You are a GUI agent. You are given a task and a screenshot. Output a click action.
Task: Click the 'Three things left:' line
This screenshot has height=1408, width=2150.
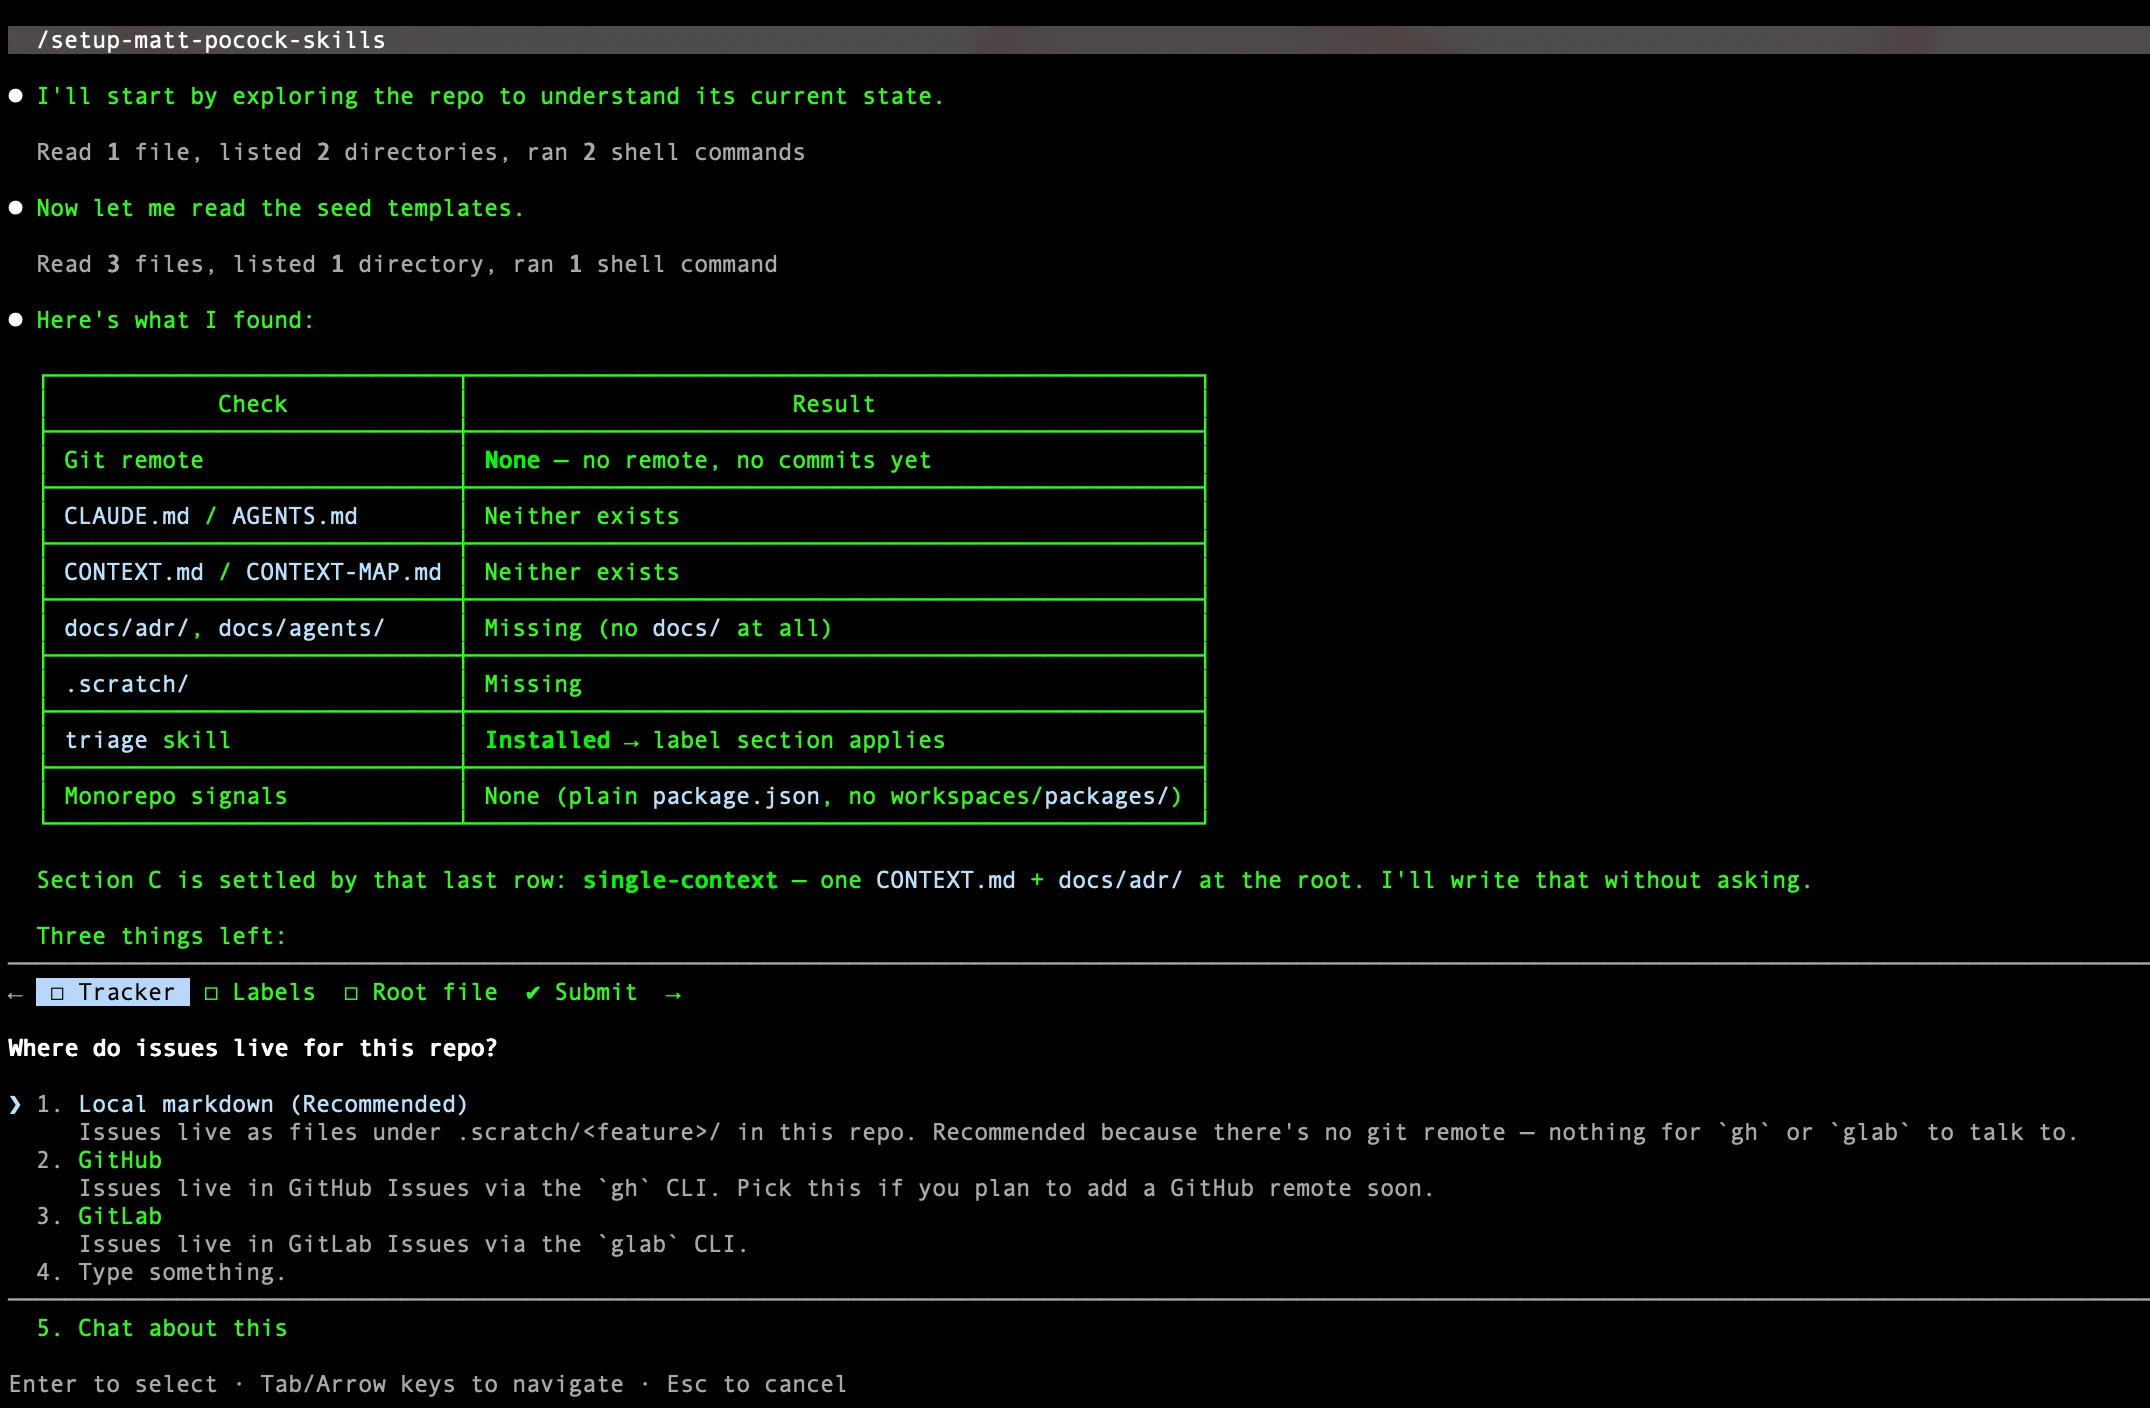(x=162, y=936)
